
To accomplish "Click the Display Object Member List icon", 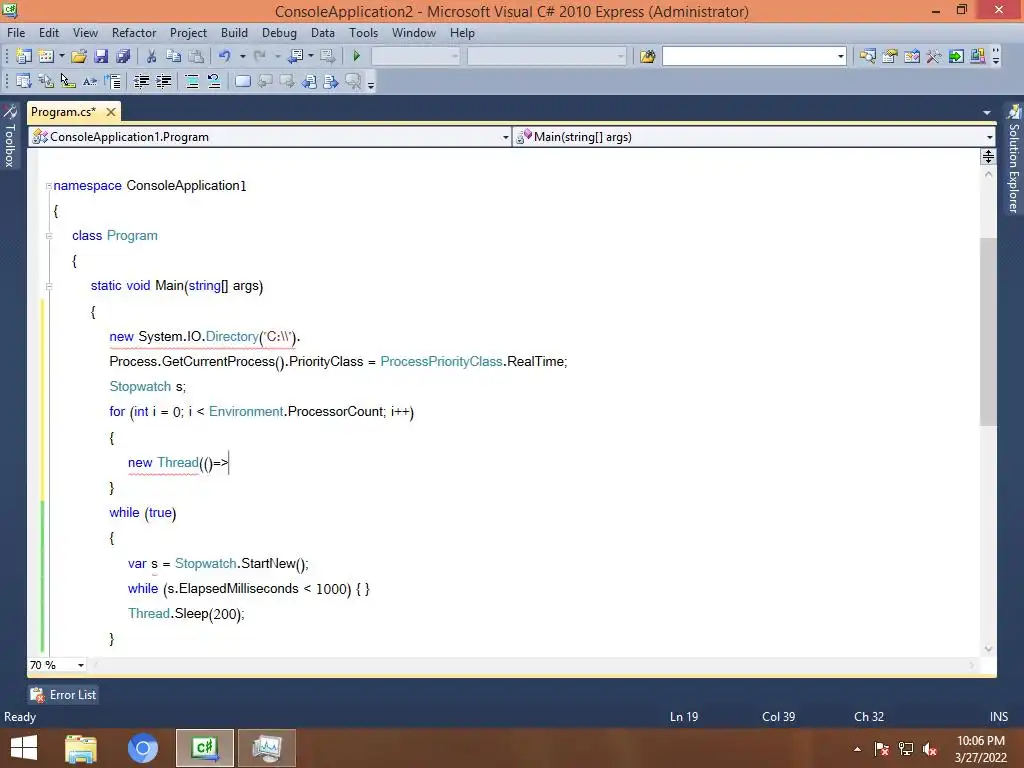I will click(x=24, y=81).
